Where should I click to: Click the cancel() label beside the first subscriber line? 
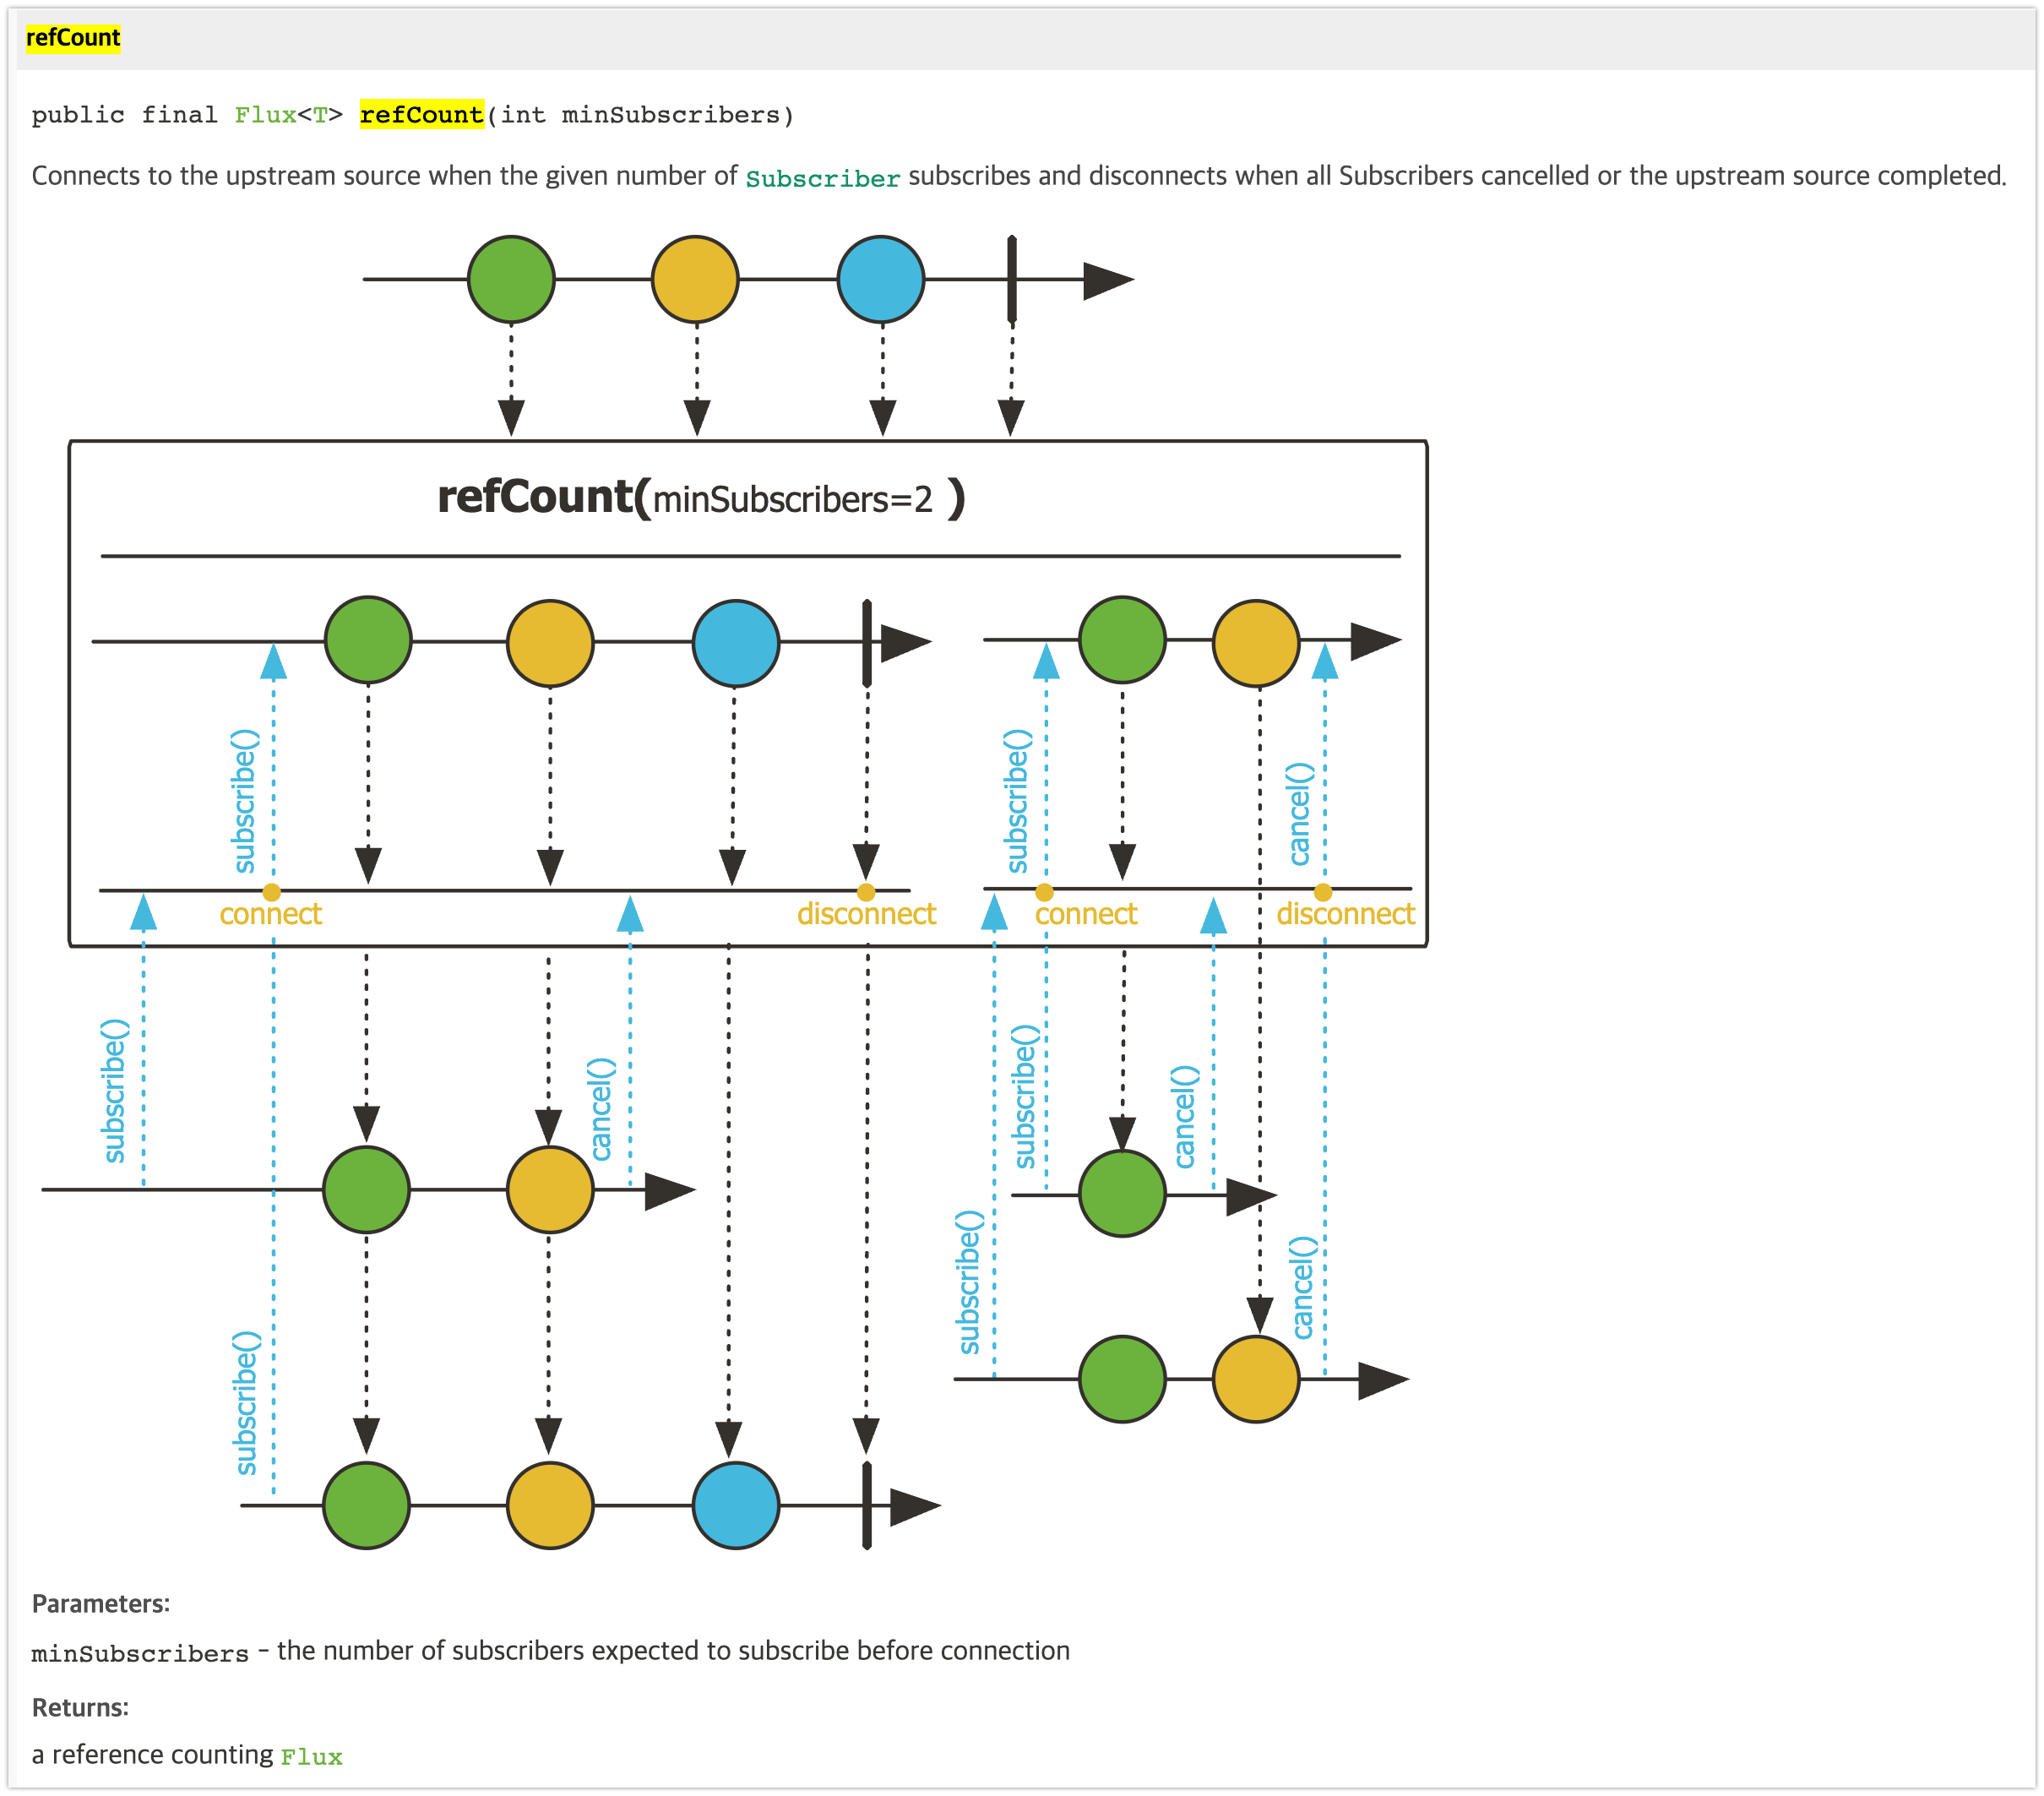600,1108
